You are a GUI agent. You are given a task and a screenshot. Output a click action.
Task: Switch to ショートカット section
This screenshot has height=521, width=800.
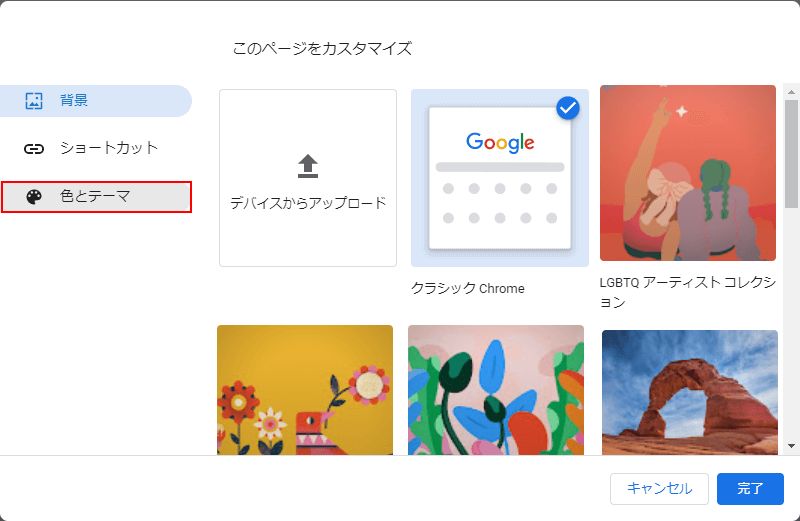(x=96, y=148)
